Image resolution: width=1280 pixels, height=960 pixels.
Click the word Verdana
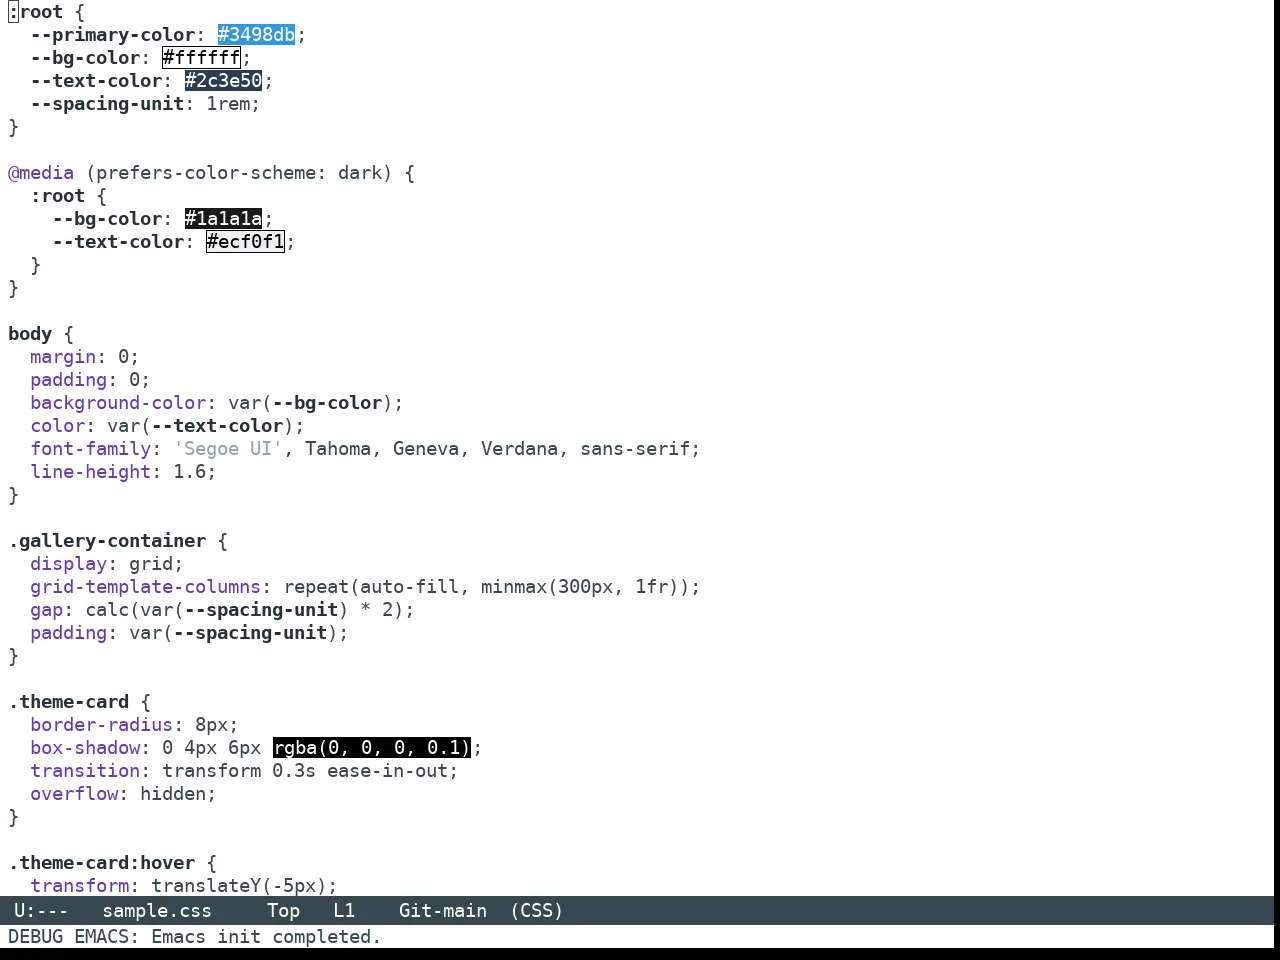519,448
